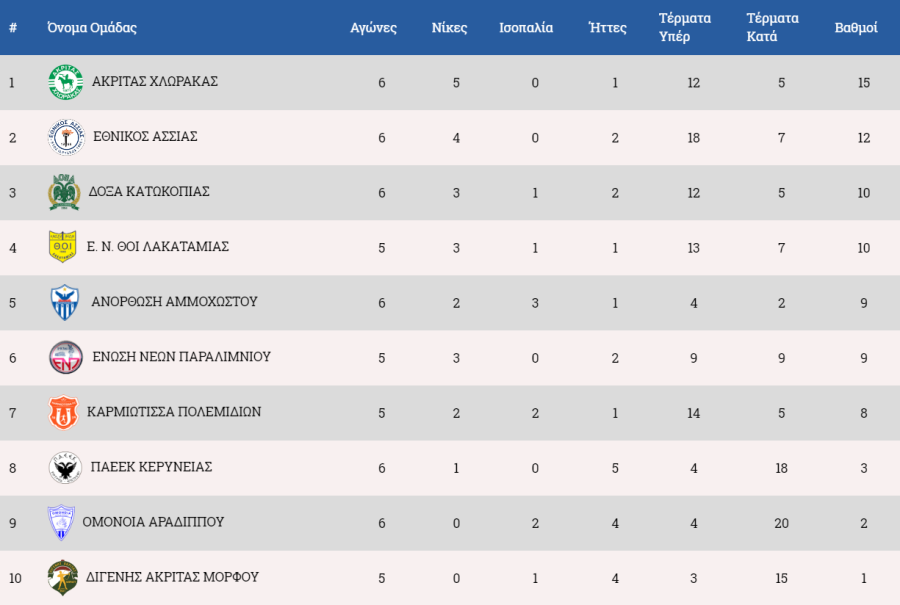Click the Αγώνες column header
Image resolution: width=900 pixels, height=605 pixels.
(x=374, y=28)
